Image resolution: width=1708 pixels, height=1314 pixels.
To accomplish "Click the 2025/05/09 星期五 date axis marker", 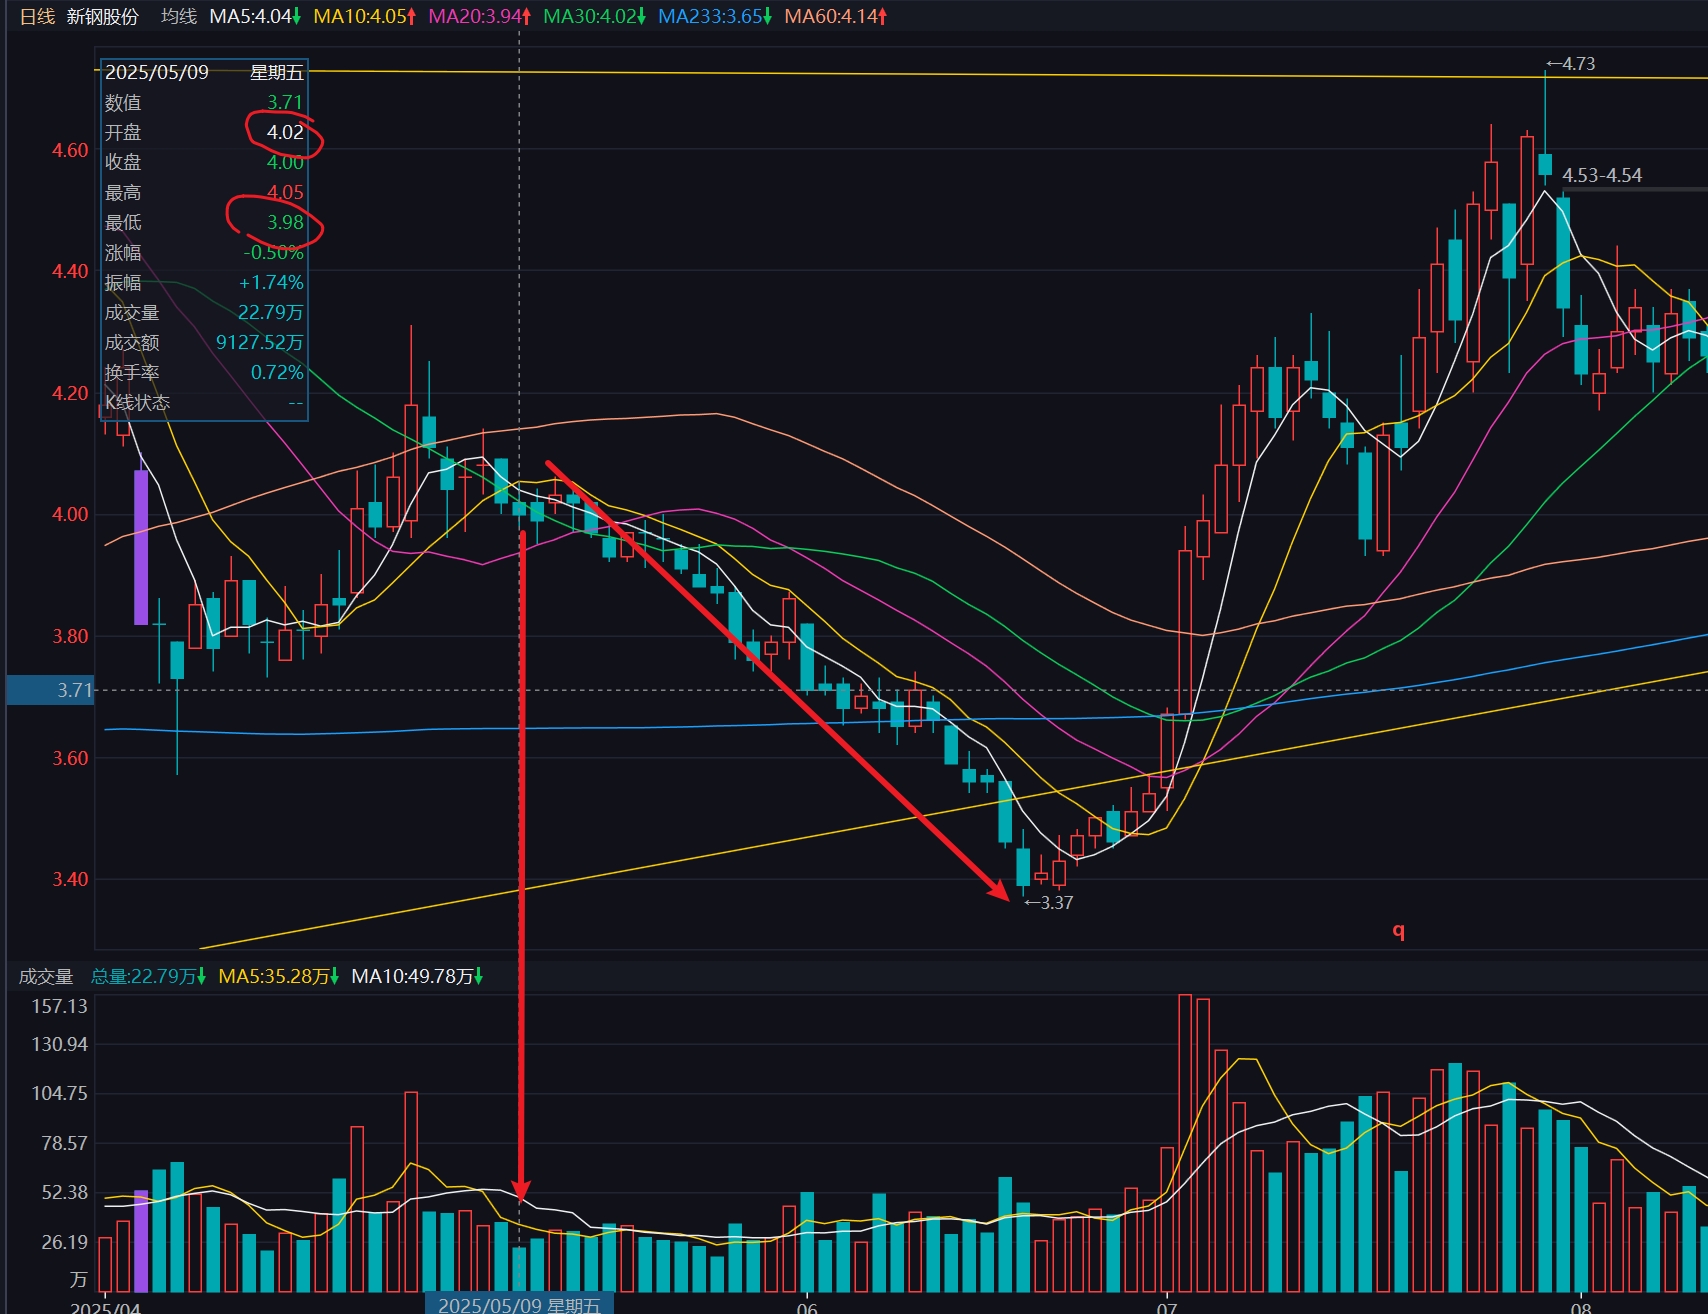I will pos(519,1304).
